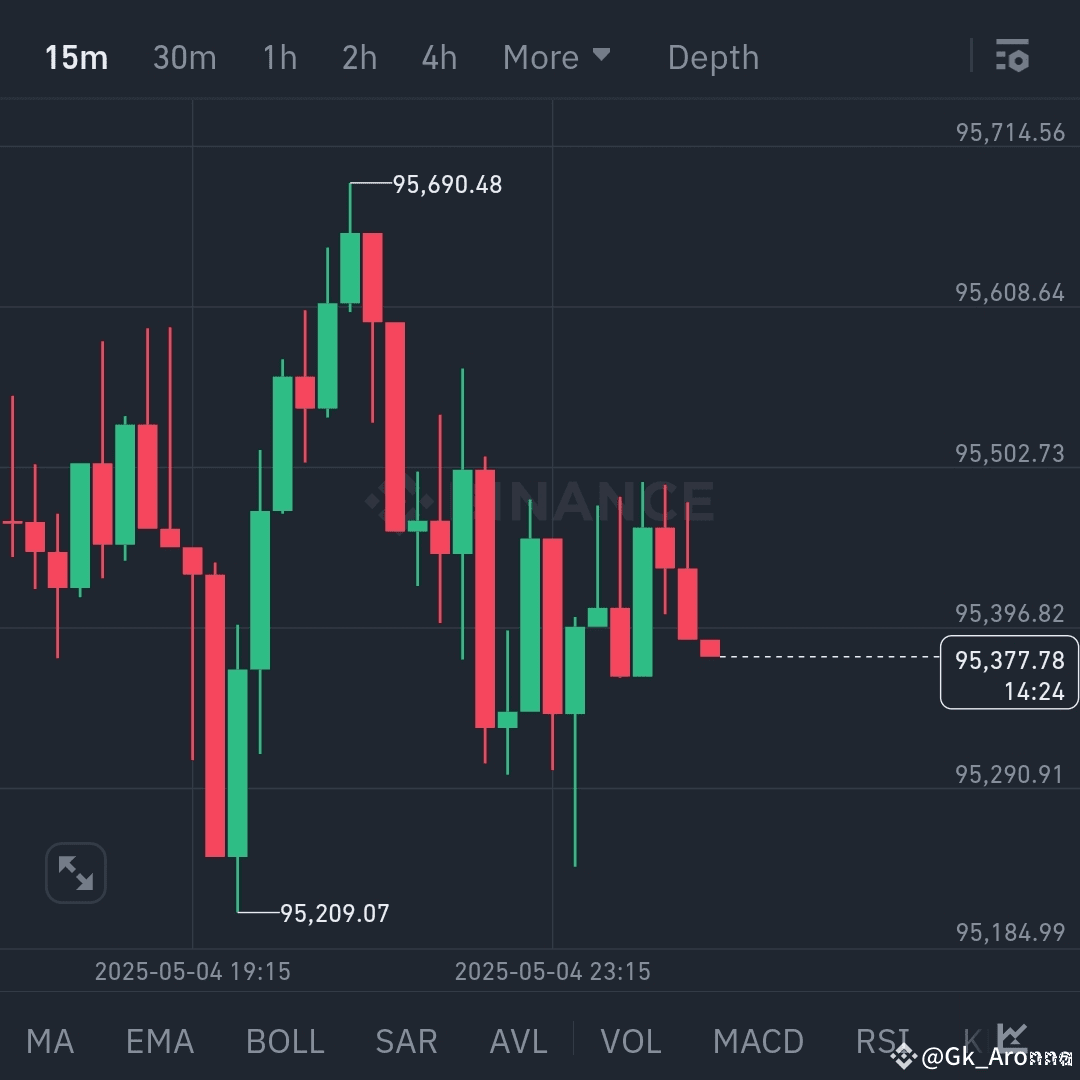
Task: Toggle the BOLL bands indicator
Action: [x=285, y=1041]
